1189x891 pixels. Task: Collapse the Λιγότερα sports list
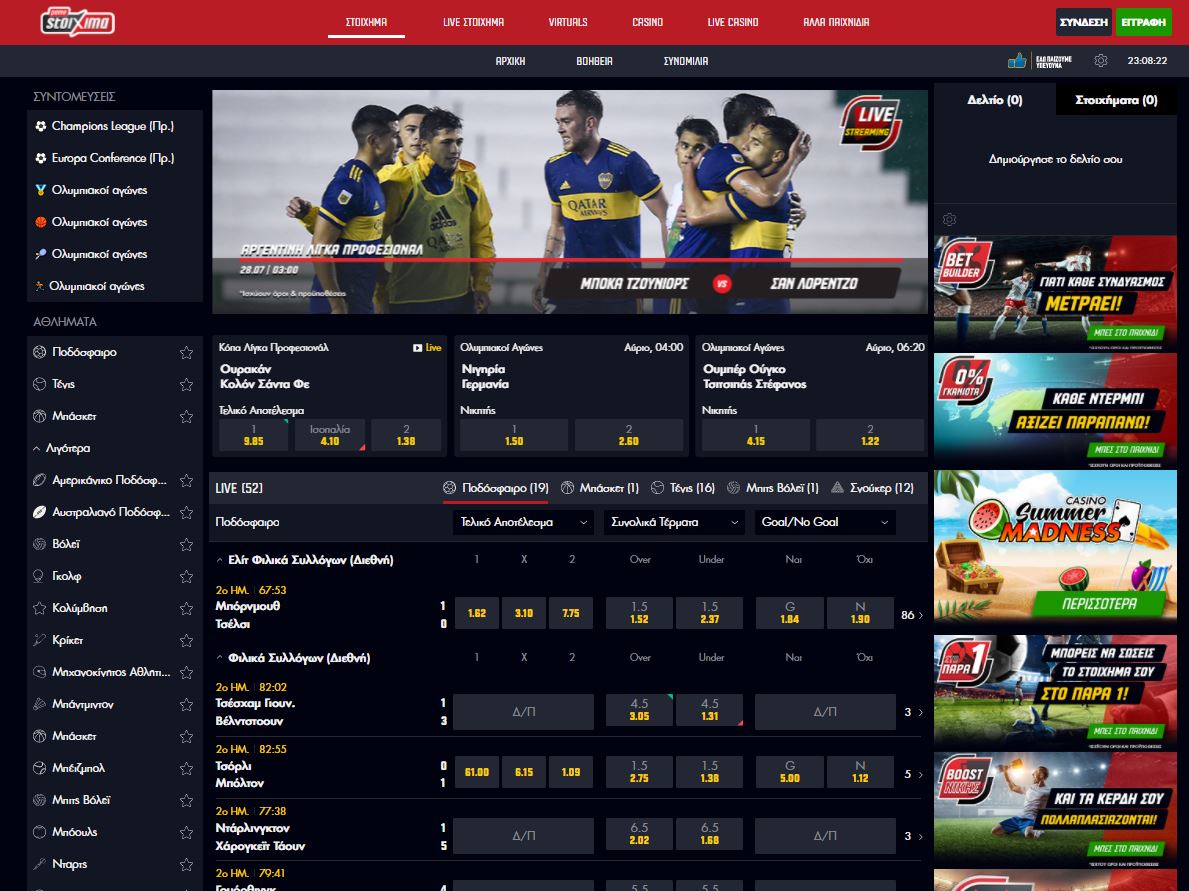[62, 448]
